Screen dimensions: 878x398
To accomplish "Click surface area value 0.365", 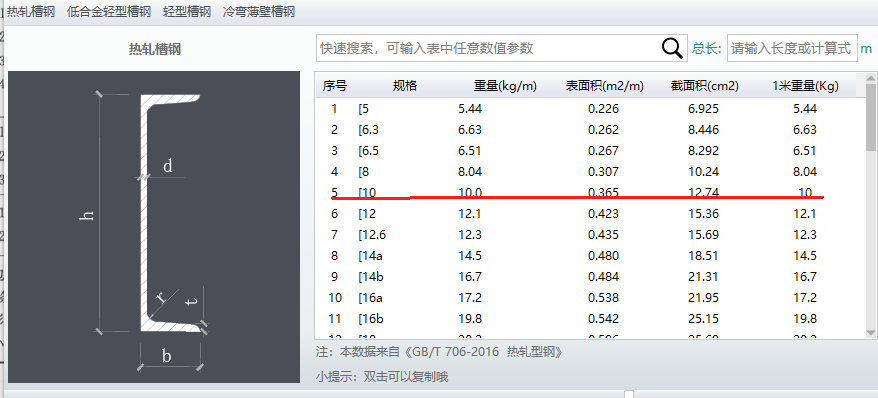I will tap(603, 193).
